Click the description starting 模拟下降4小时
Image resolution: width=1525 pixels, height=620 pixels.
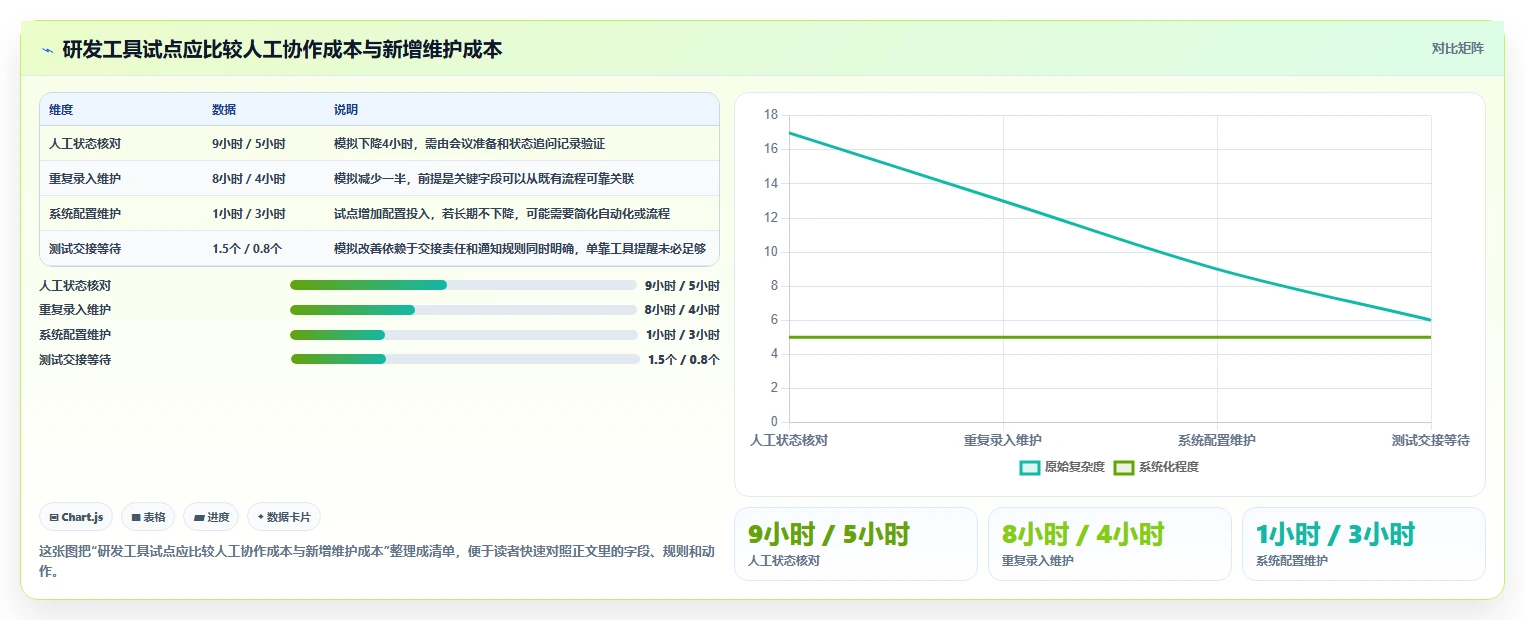pyautogui.click(x=469, y=144)
